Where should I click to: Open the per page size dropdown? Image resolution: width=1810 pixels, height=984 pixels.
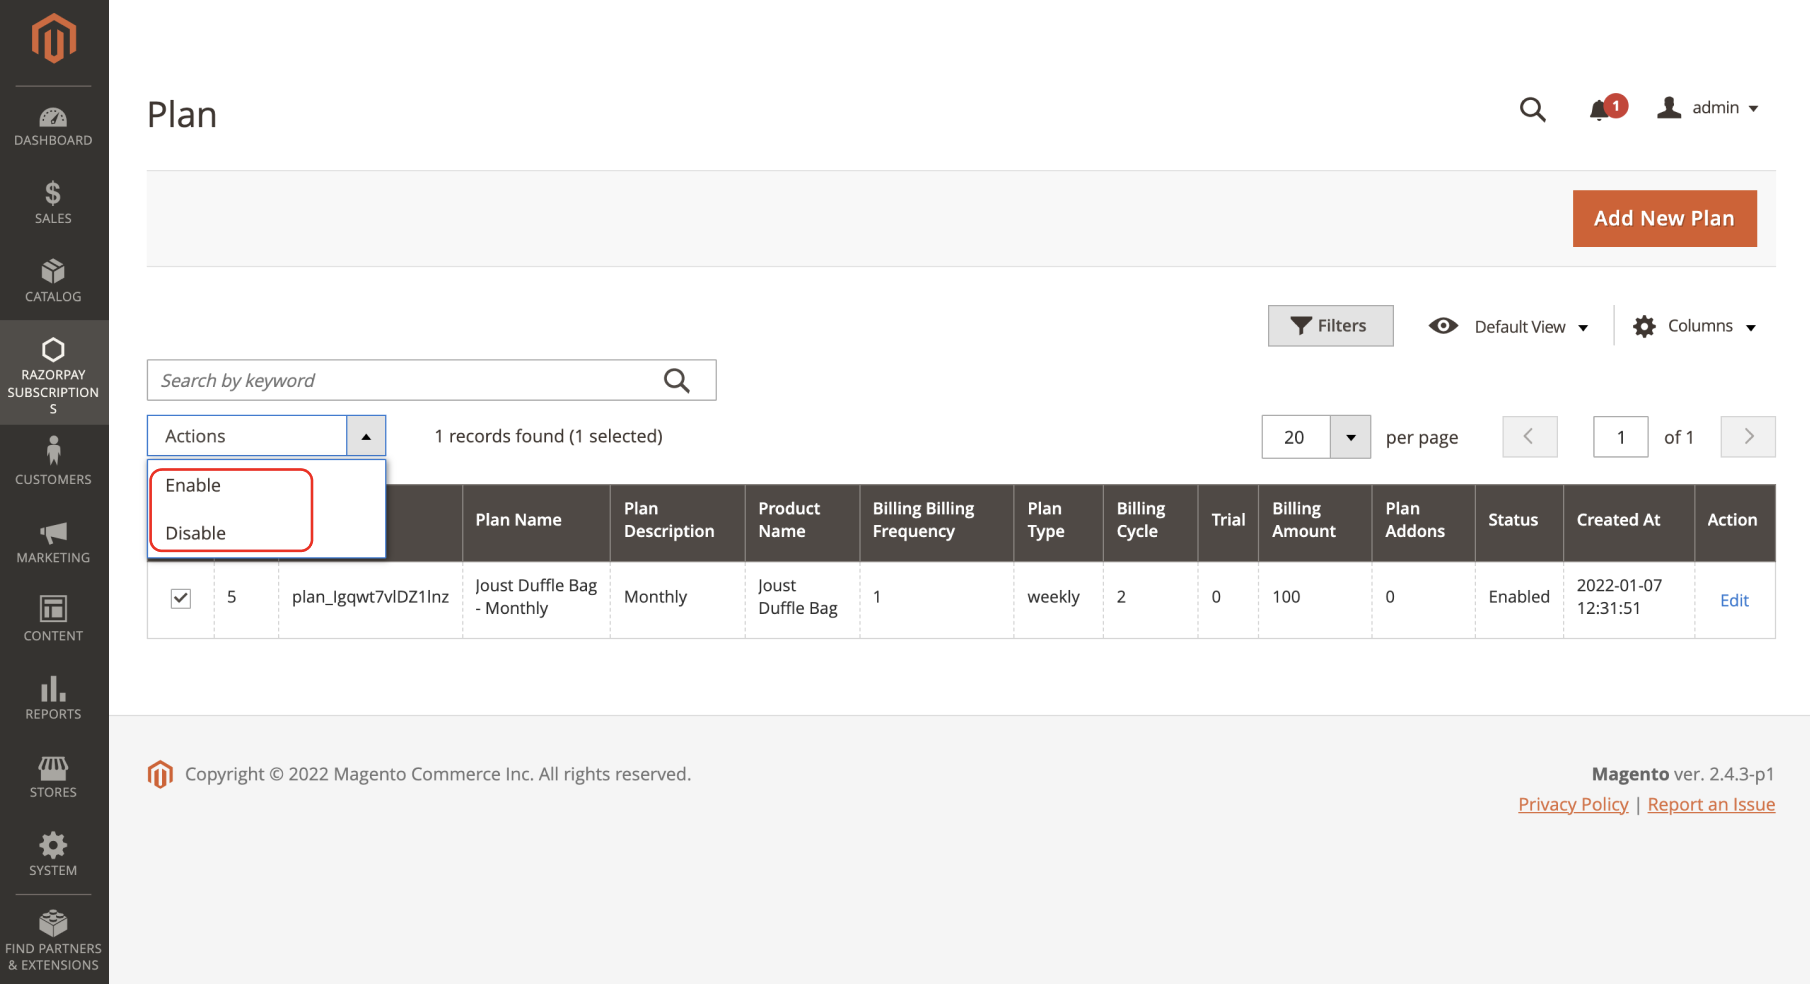(1350, 437)
